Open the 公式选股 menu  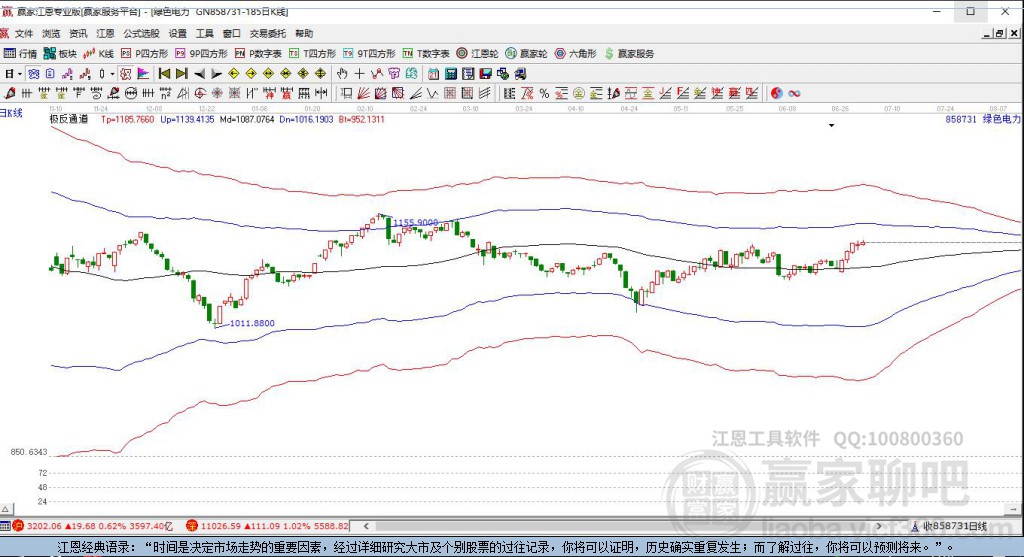point(142,33)
